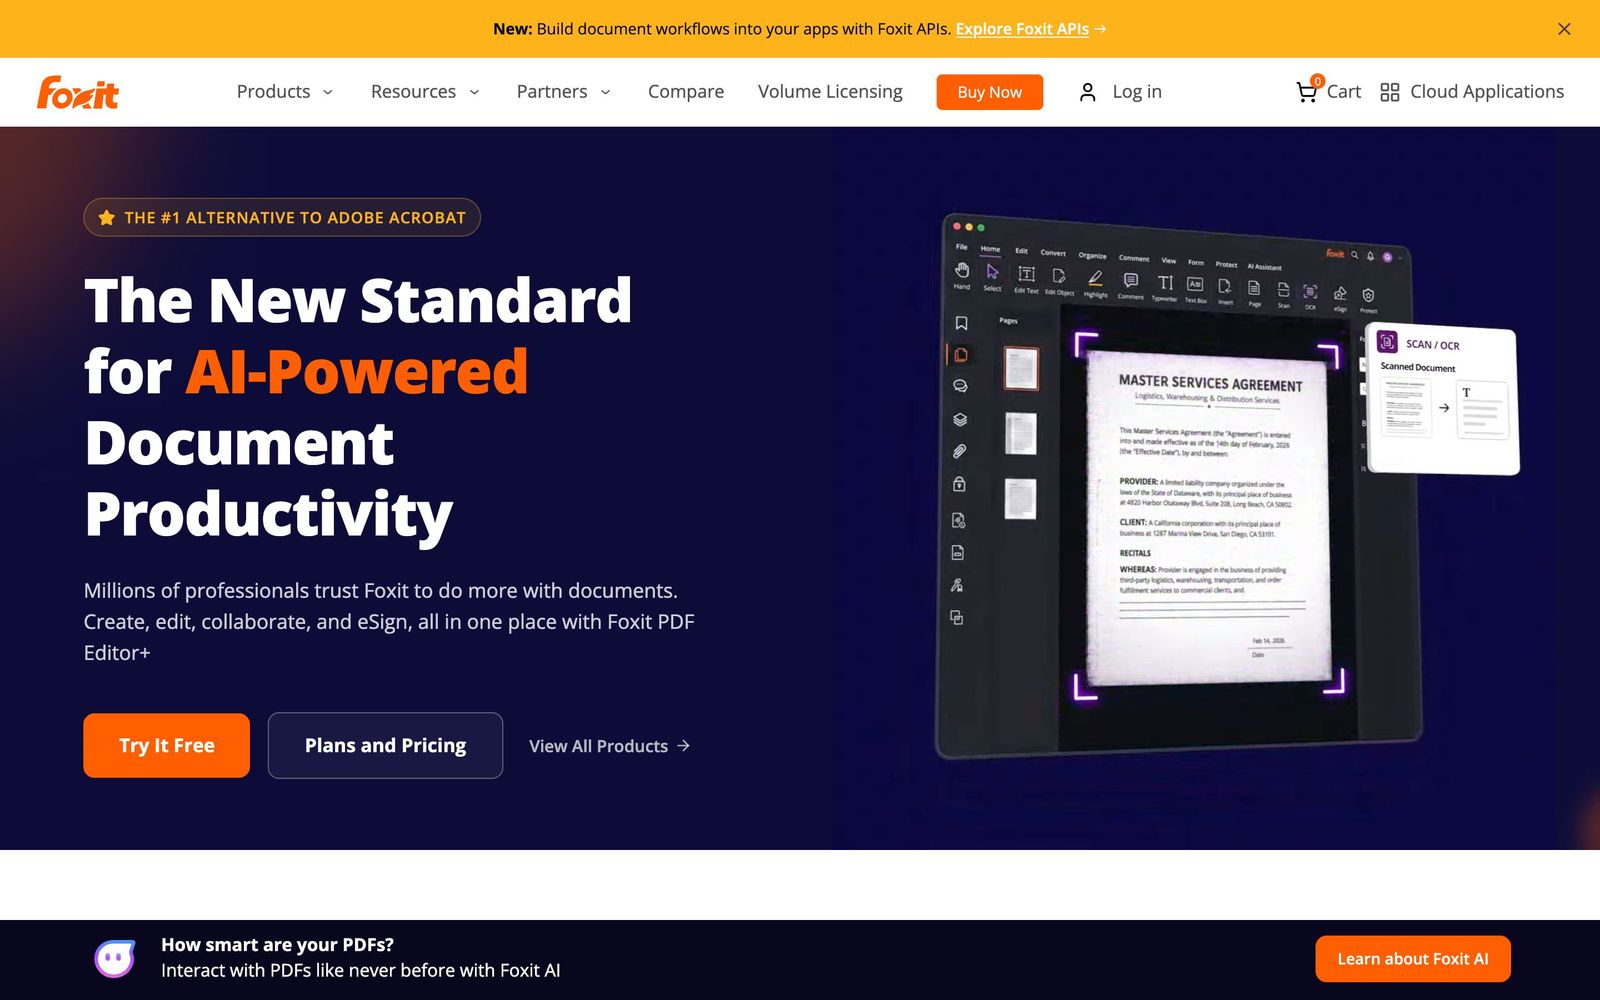
Task: Switch to Organize tab in app preview
Action: (1092, 255)
